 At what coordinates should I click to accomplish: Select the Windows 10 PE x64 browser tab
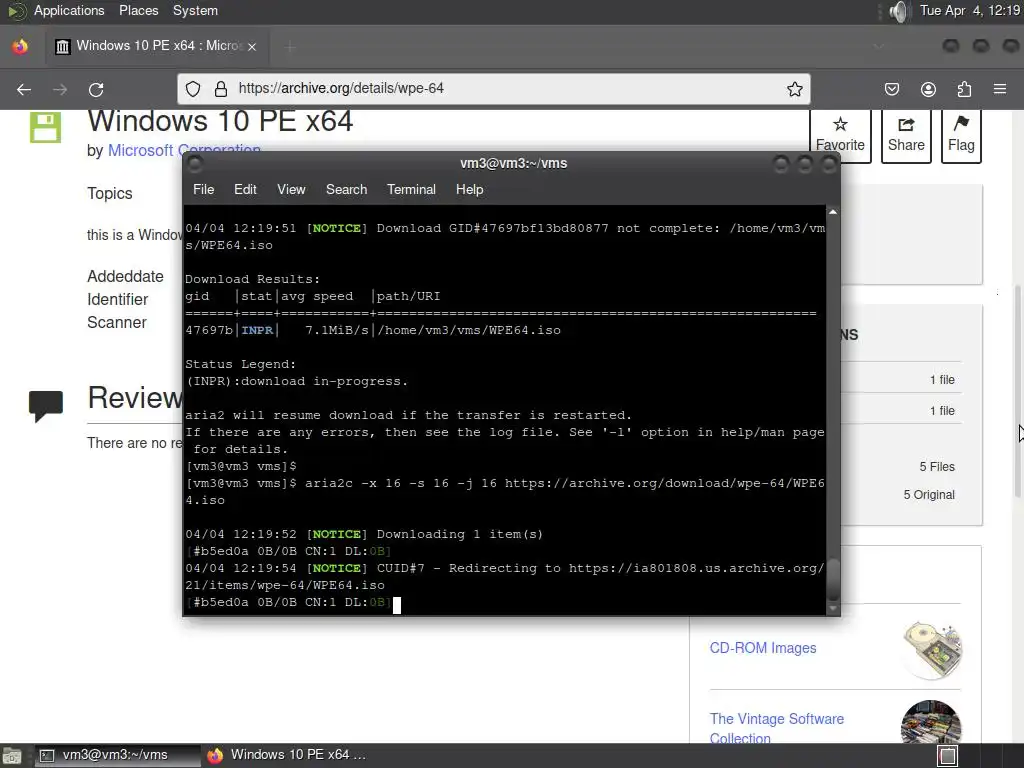(157, 46)
